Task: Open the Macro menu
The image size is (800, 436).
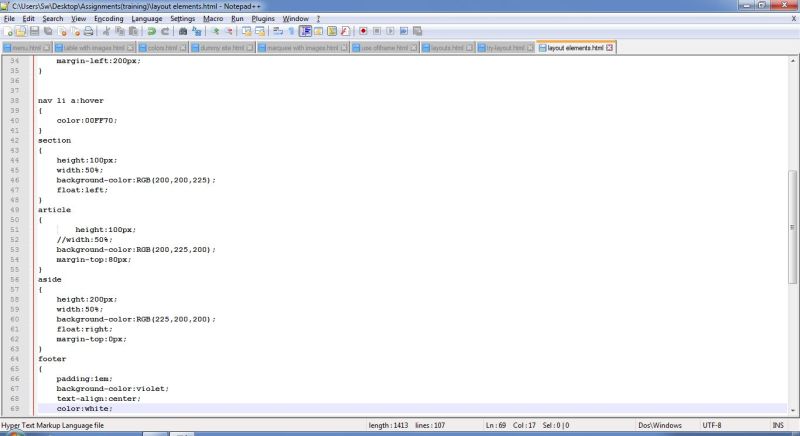Action: coord(213,18)
